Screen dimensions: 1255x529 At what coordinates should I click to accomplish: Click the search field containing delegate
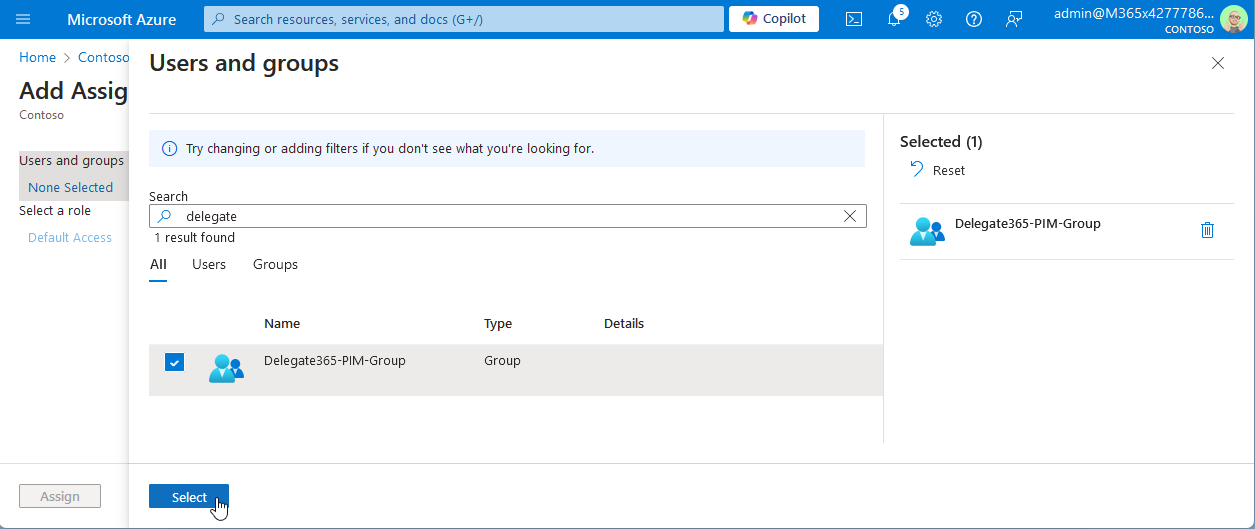point(500,216)
